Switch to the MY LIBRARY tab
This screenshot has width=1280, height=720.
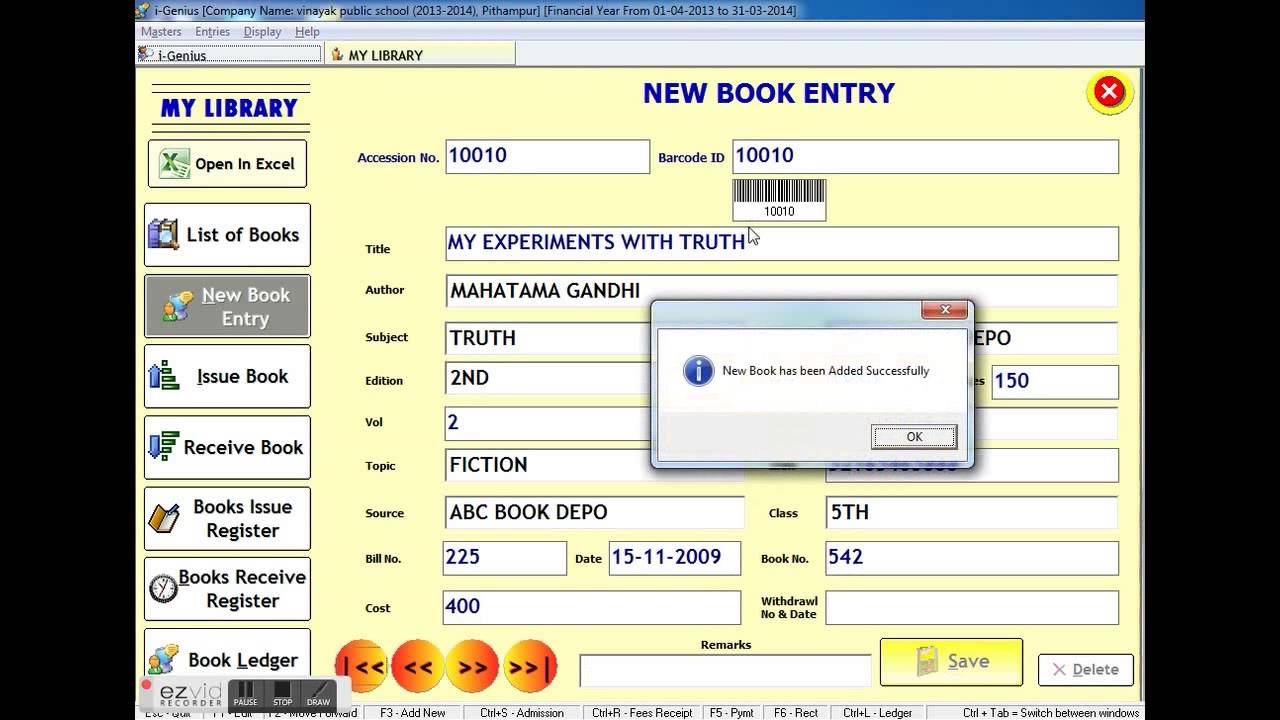pyautogui.click(x=421, y=55)
